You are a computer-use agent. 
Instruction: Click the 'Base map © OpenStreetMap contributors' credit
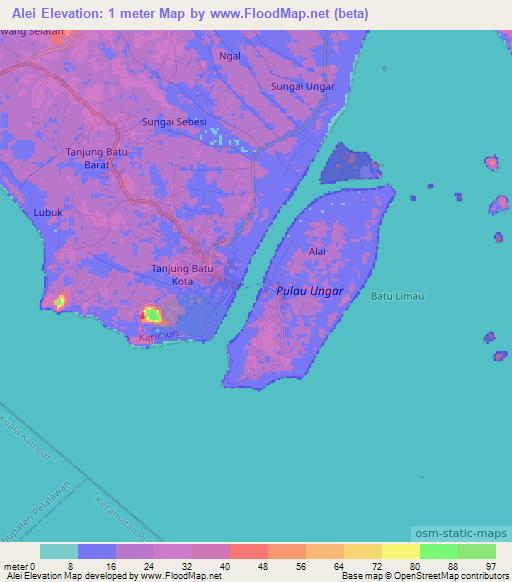[x=425, y=576]
